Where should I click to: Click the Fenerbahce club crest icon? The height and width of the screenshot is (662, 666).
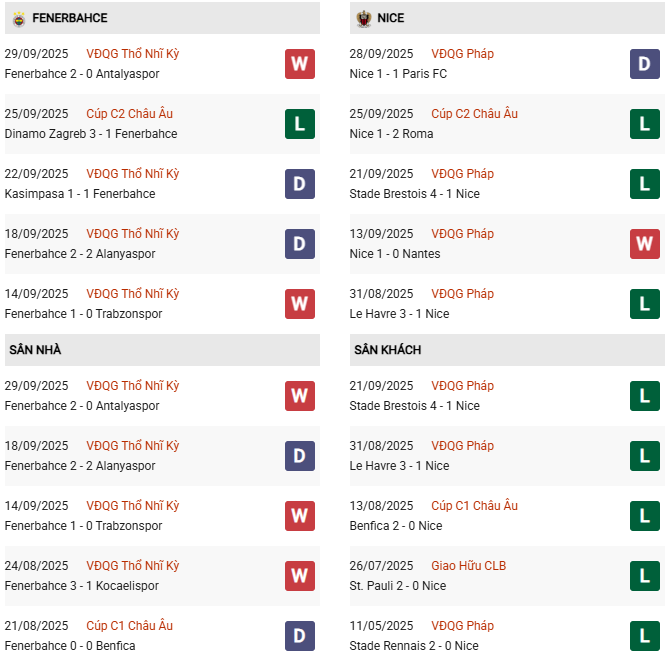click(x=17, y=18)
